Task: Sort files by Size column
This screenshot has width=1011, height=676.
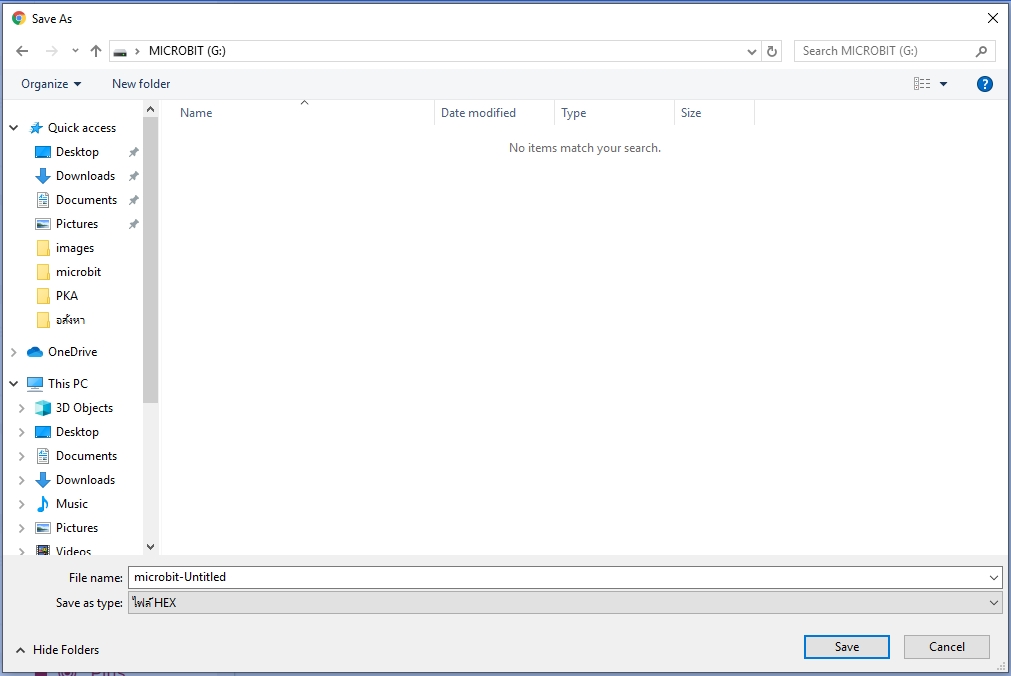Action: pos(691,113)
